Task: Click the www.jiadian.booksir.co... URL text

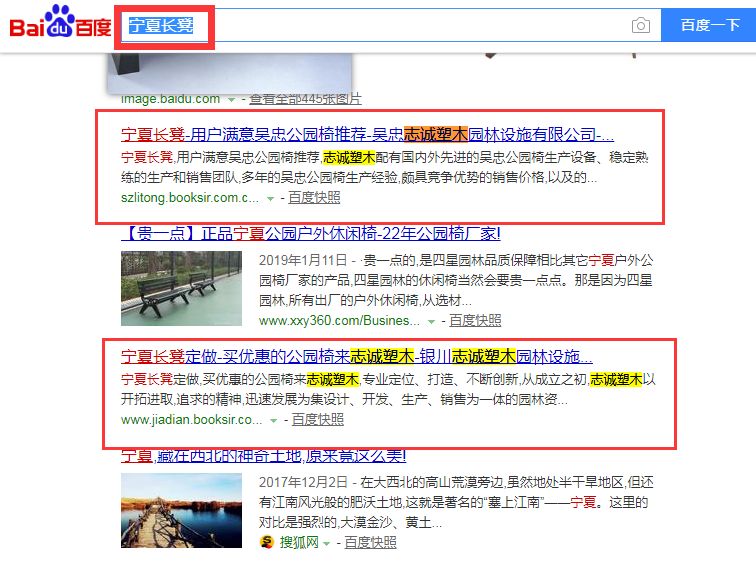Action: tap(192, 420)
